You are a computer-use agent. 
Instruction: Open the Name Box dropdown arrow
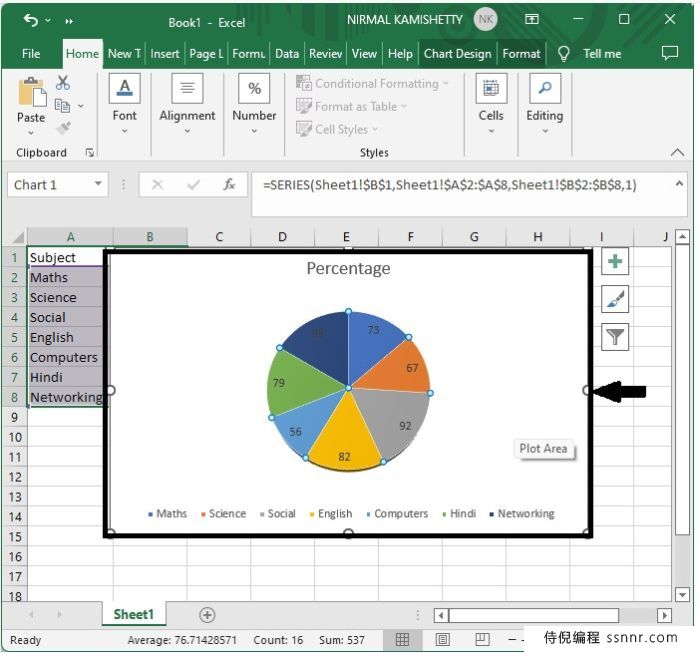[98, 184]
